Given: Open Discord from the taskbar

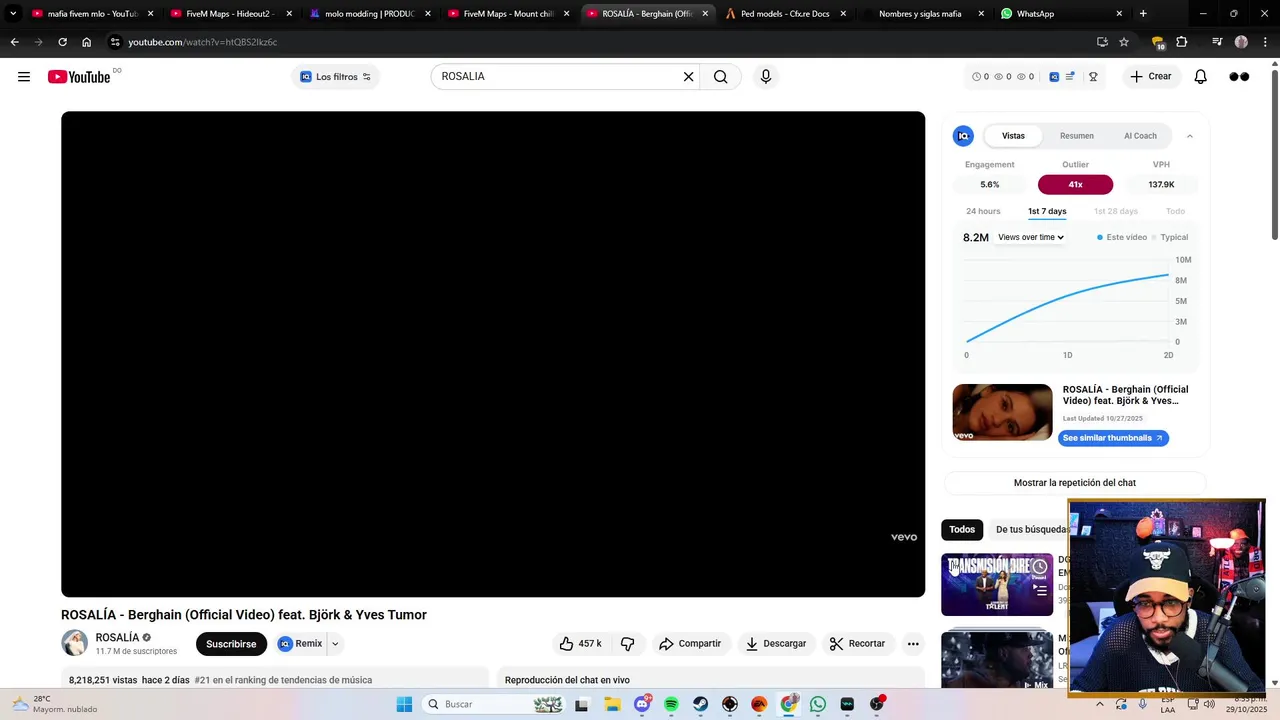Looking at the screenshot, I should click(642, 704).
